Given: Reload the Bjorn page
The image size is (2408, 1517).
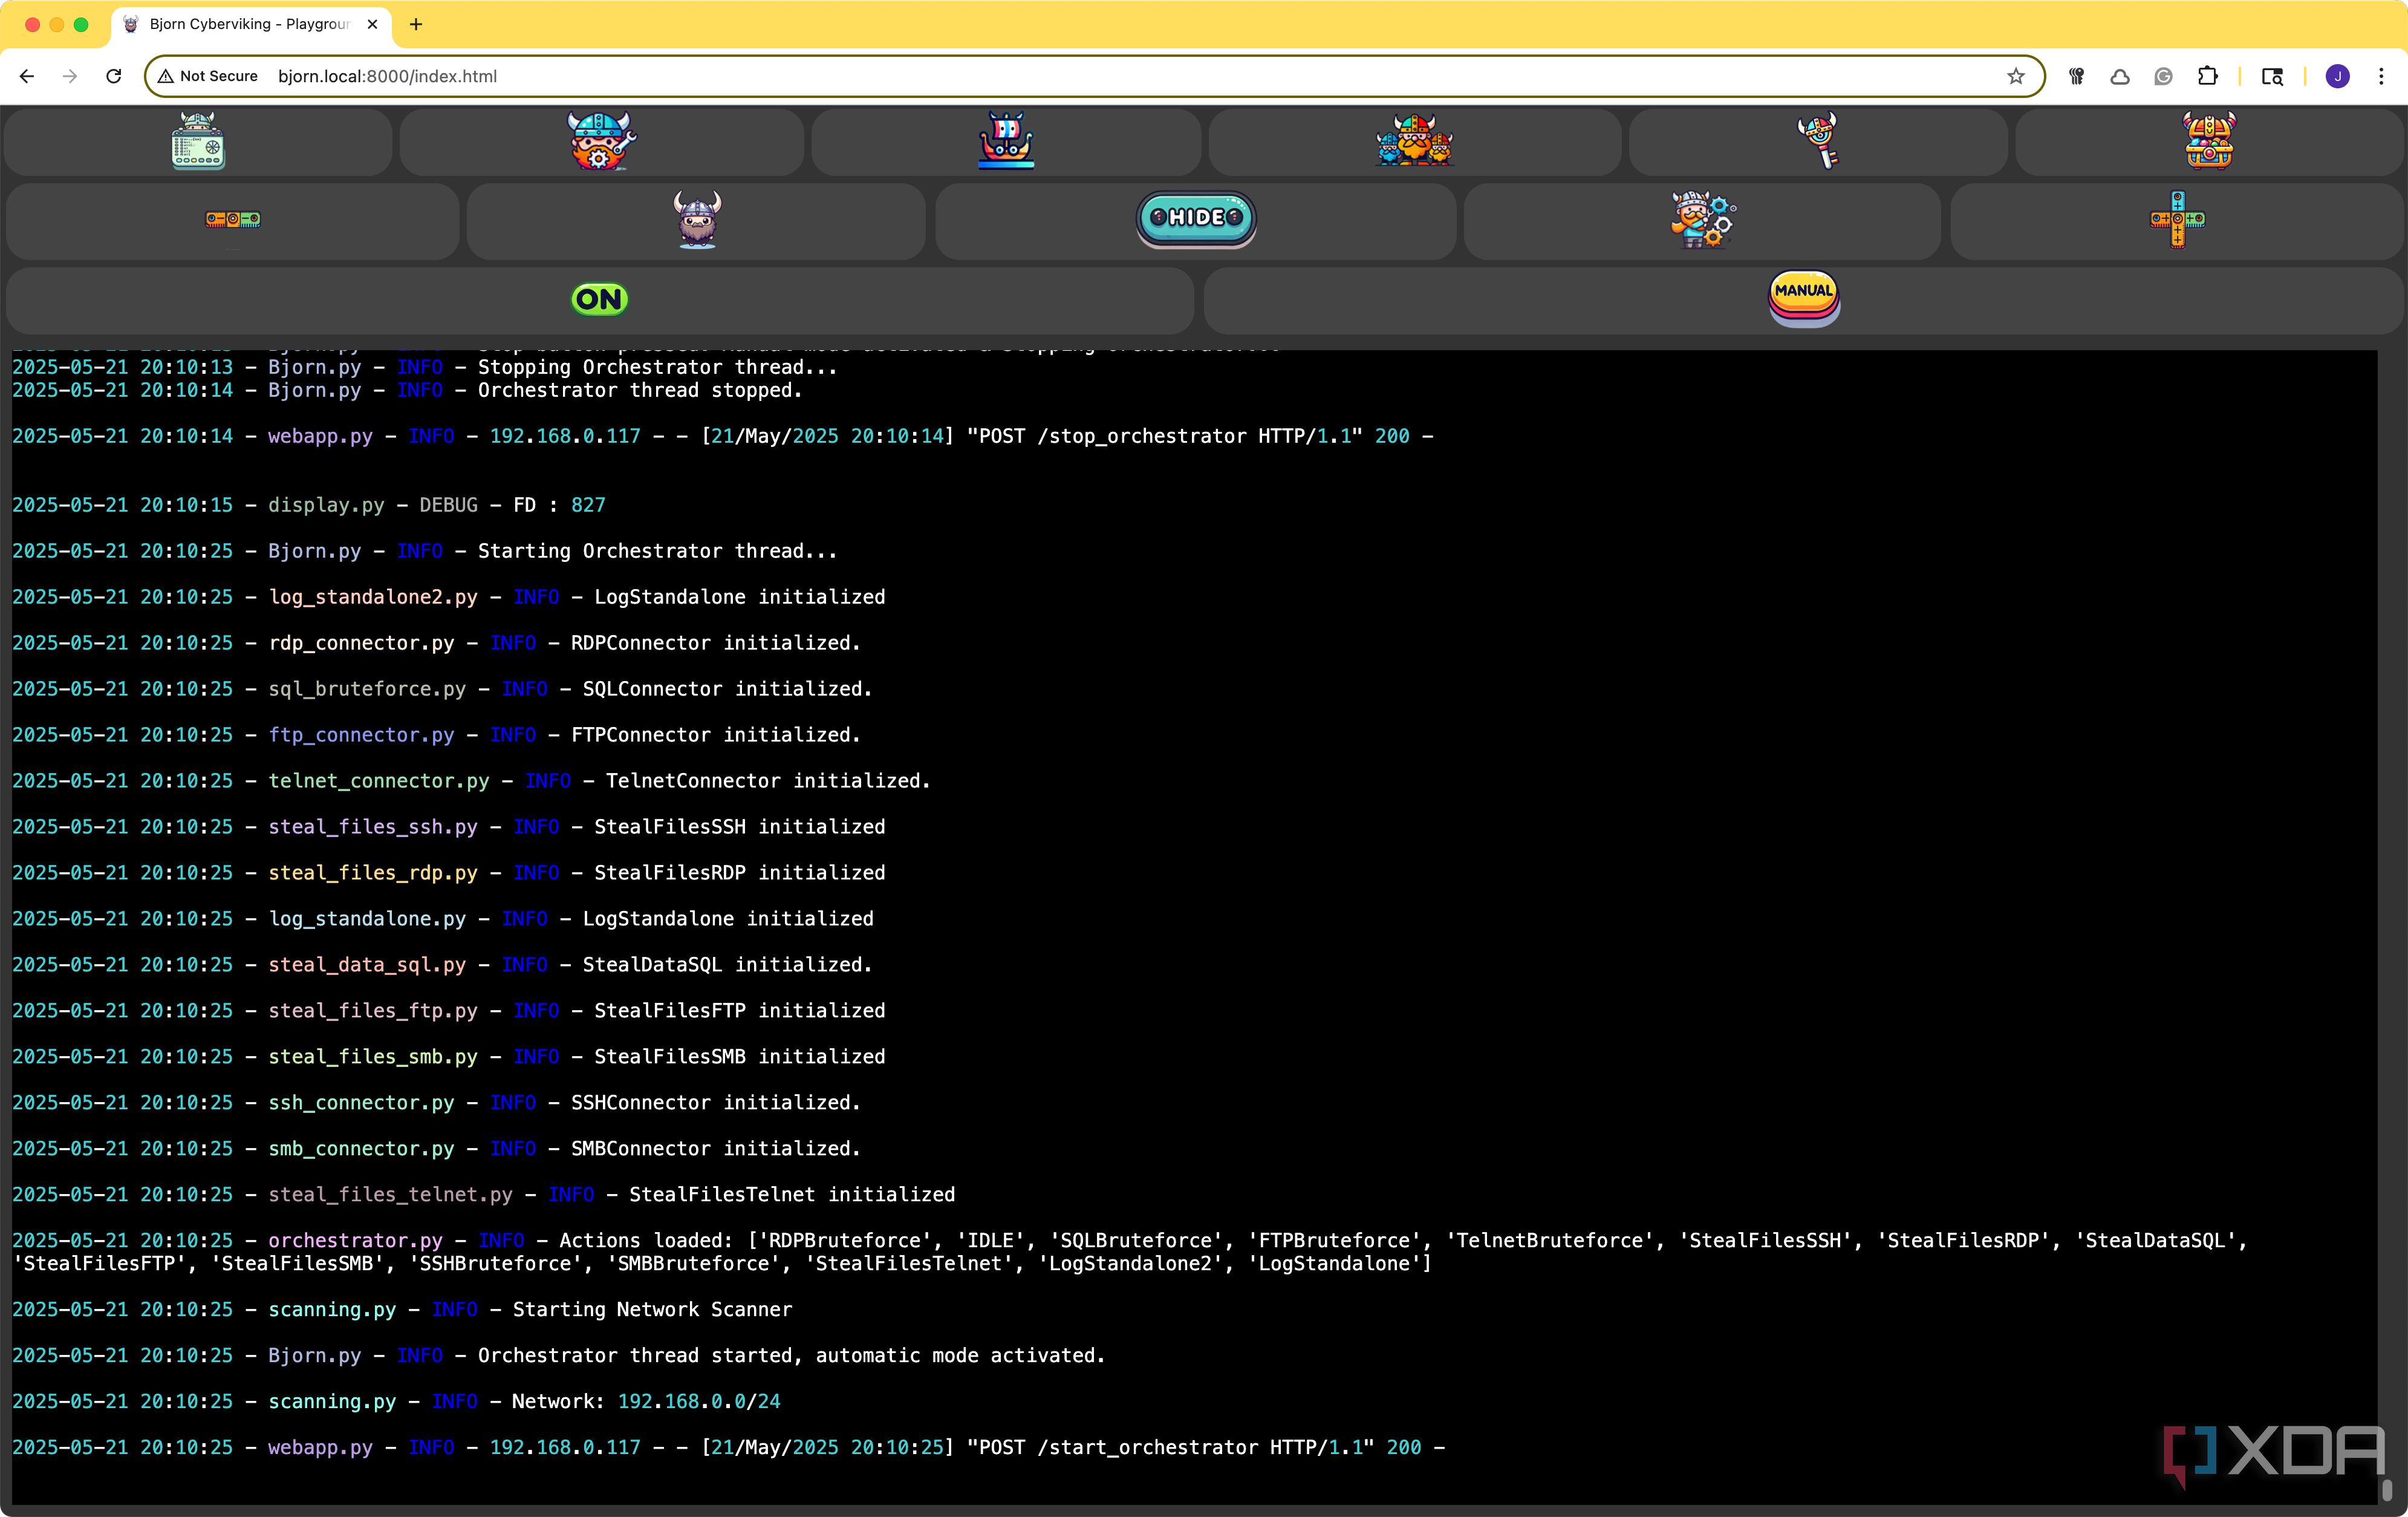Looking at the screenshot, I should [x=114, y=76].
